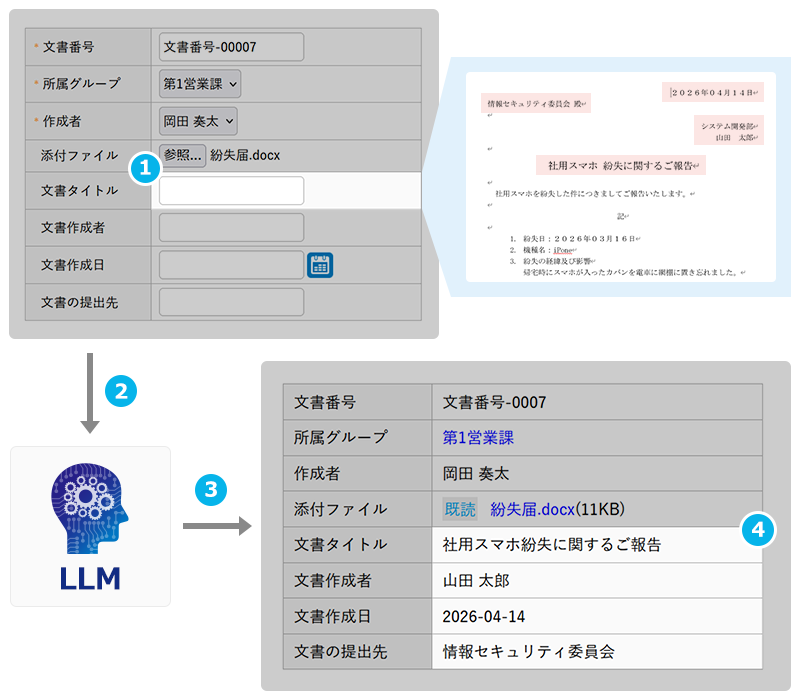Screen dimensions: 800x700
Task: Click highlighted システム開発部 山田 太郎 in preview
Action: [729, 131]
